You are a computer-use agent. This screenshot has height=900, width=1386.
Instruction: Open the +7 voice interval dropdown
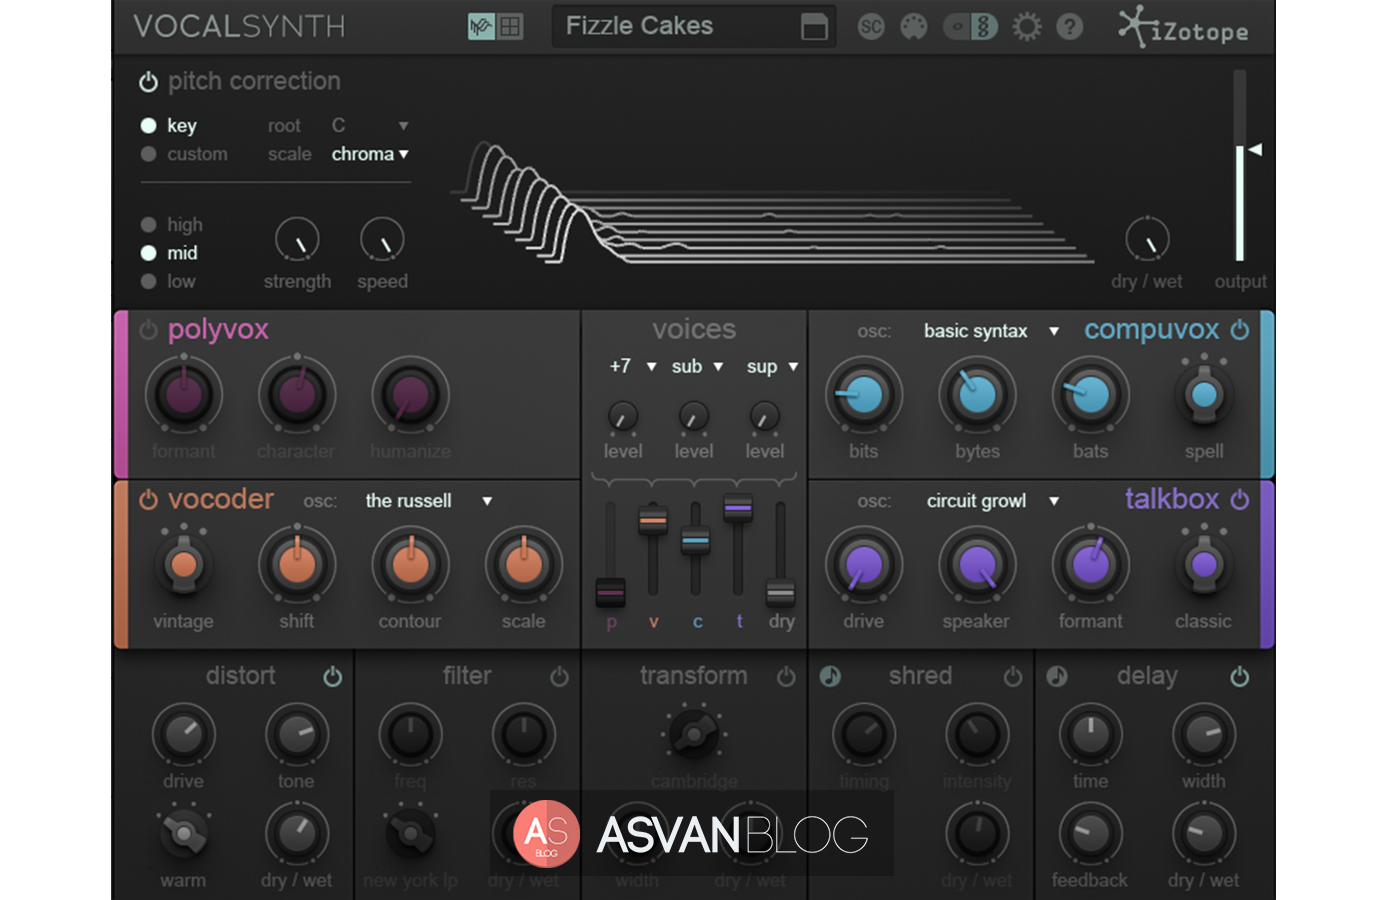tap(633, 367)
